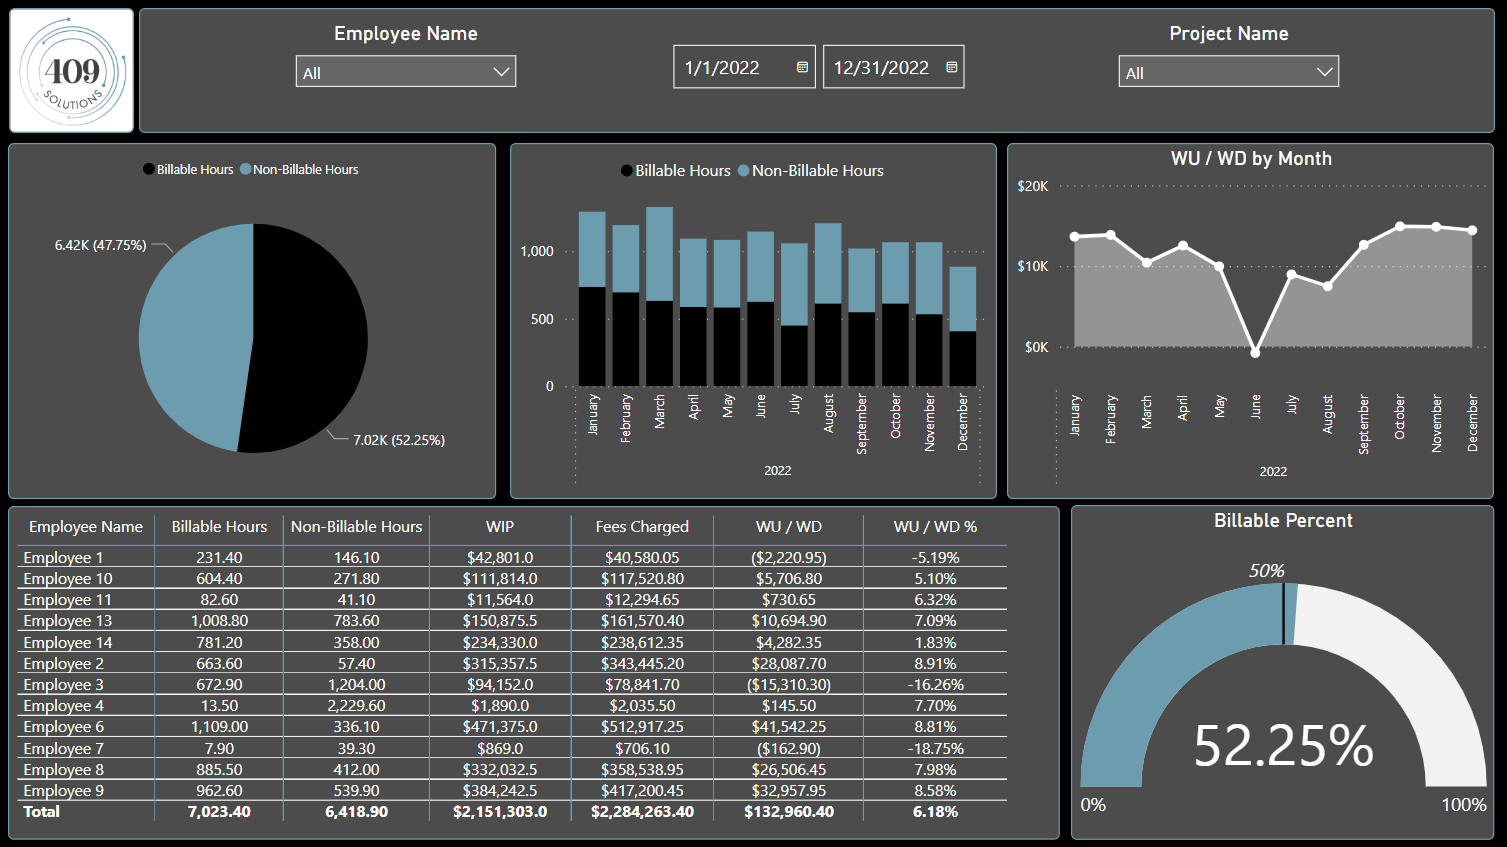Select the December bar in hours chart

pos(963,326)
